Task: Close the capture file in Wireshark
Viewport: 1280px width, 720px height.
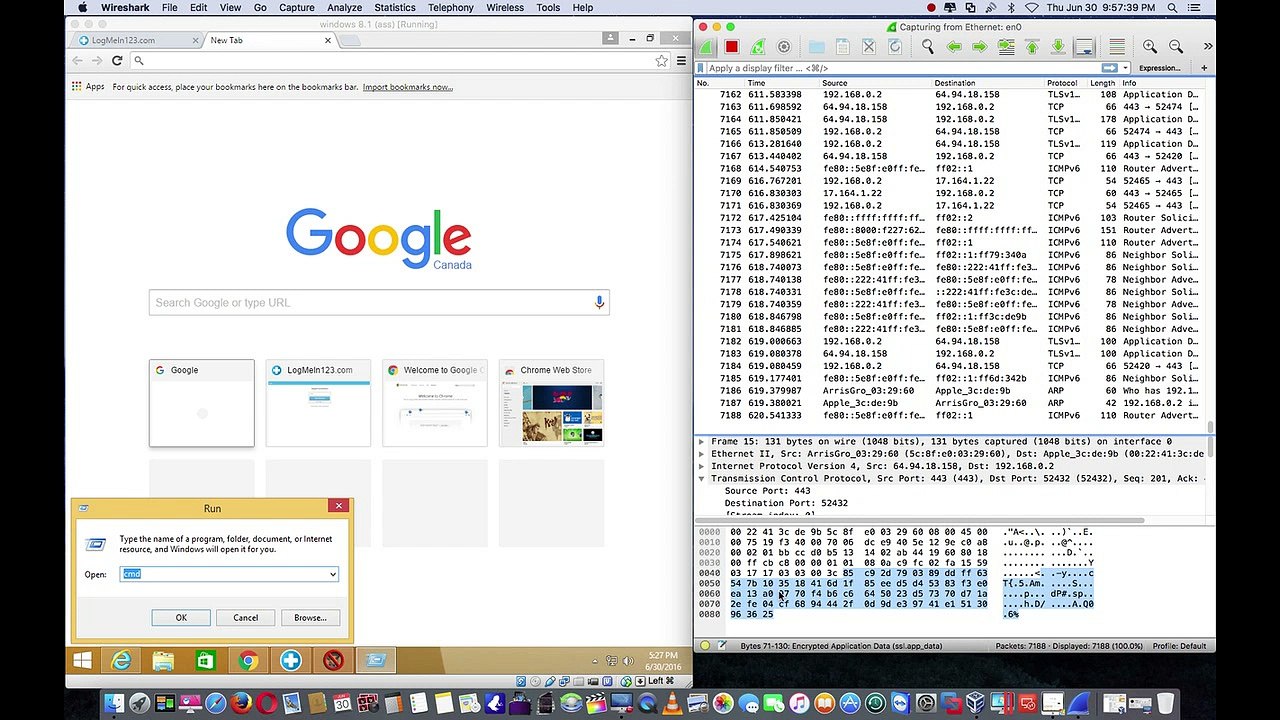Action: (x=868, y=47)
